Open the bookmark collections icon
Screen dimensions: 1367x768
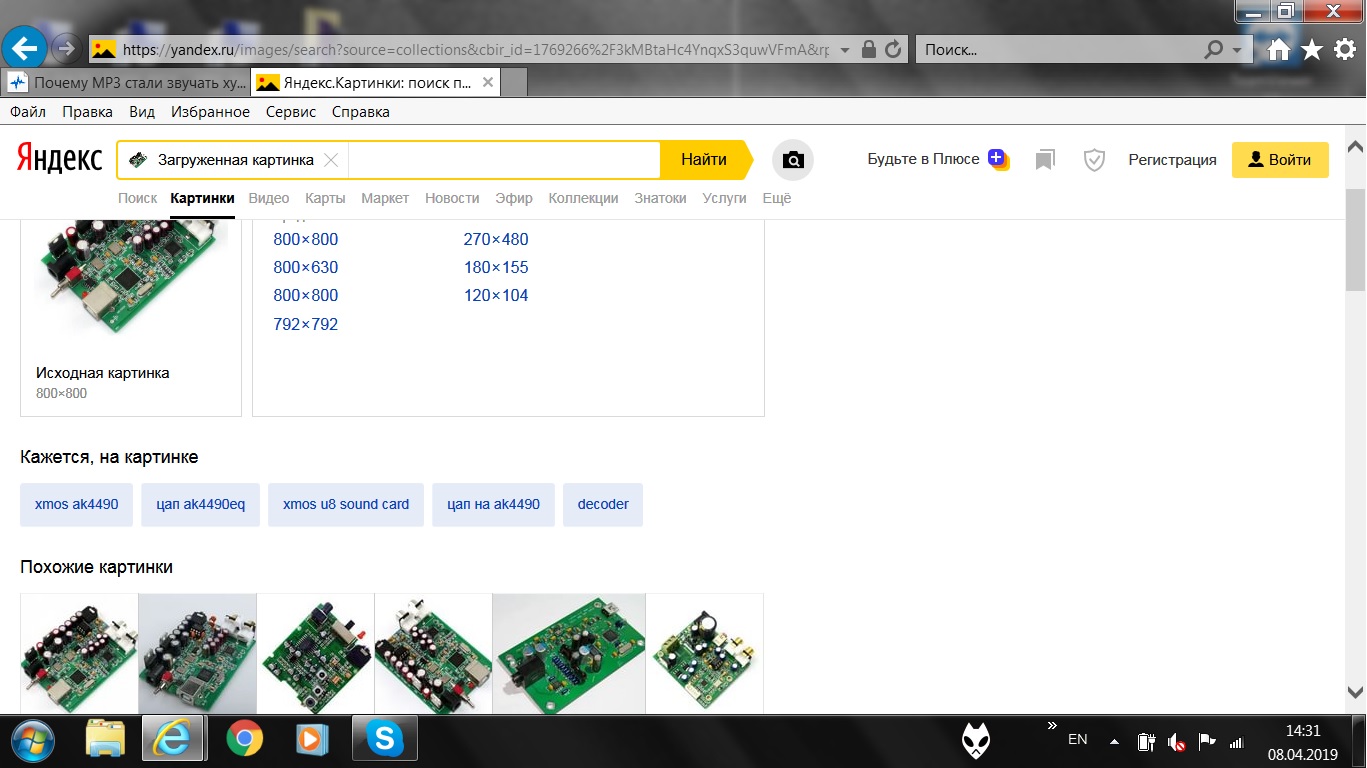[x=1045, y=160]
